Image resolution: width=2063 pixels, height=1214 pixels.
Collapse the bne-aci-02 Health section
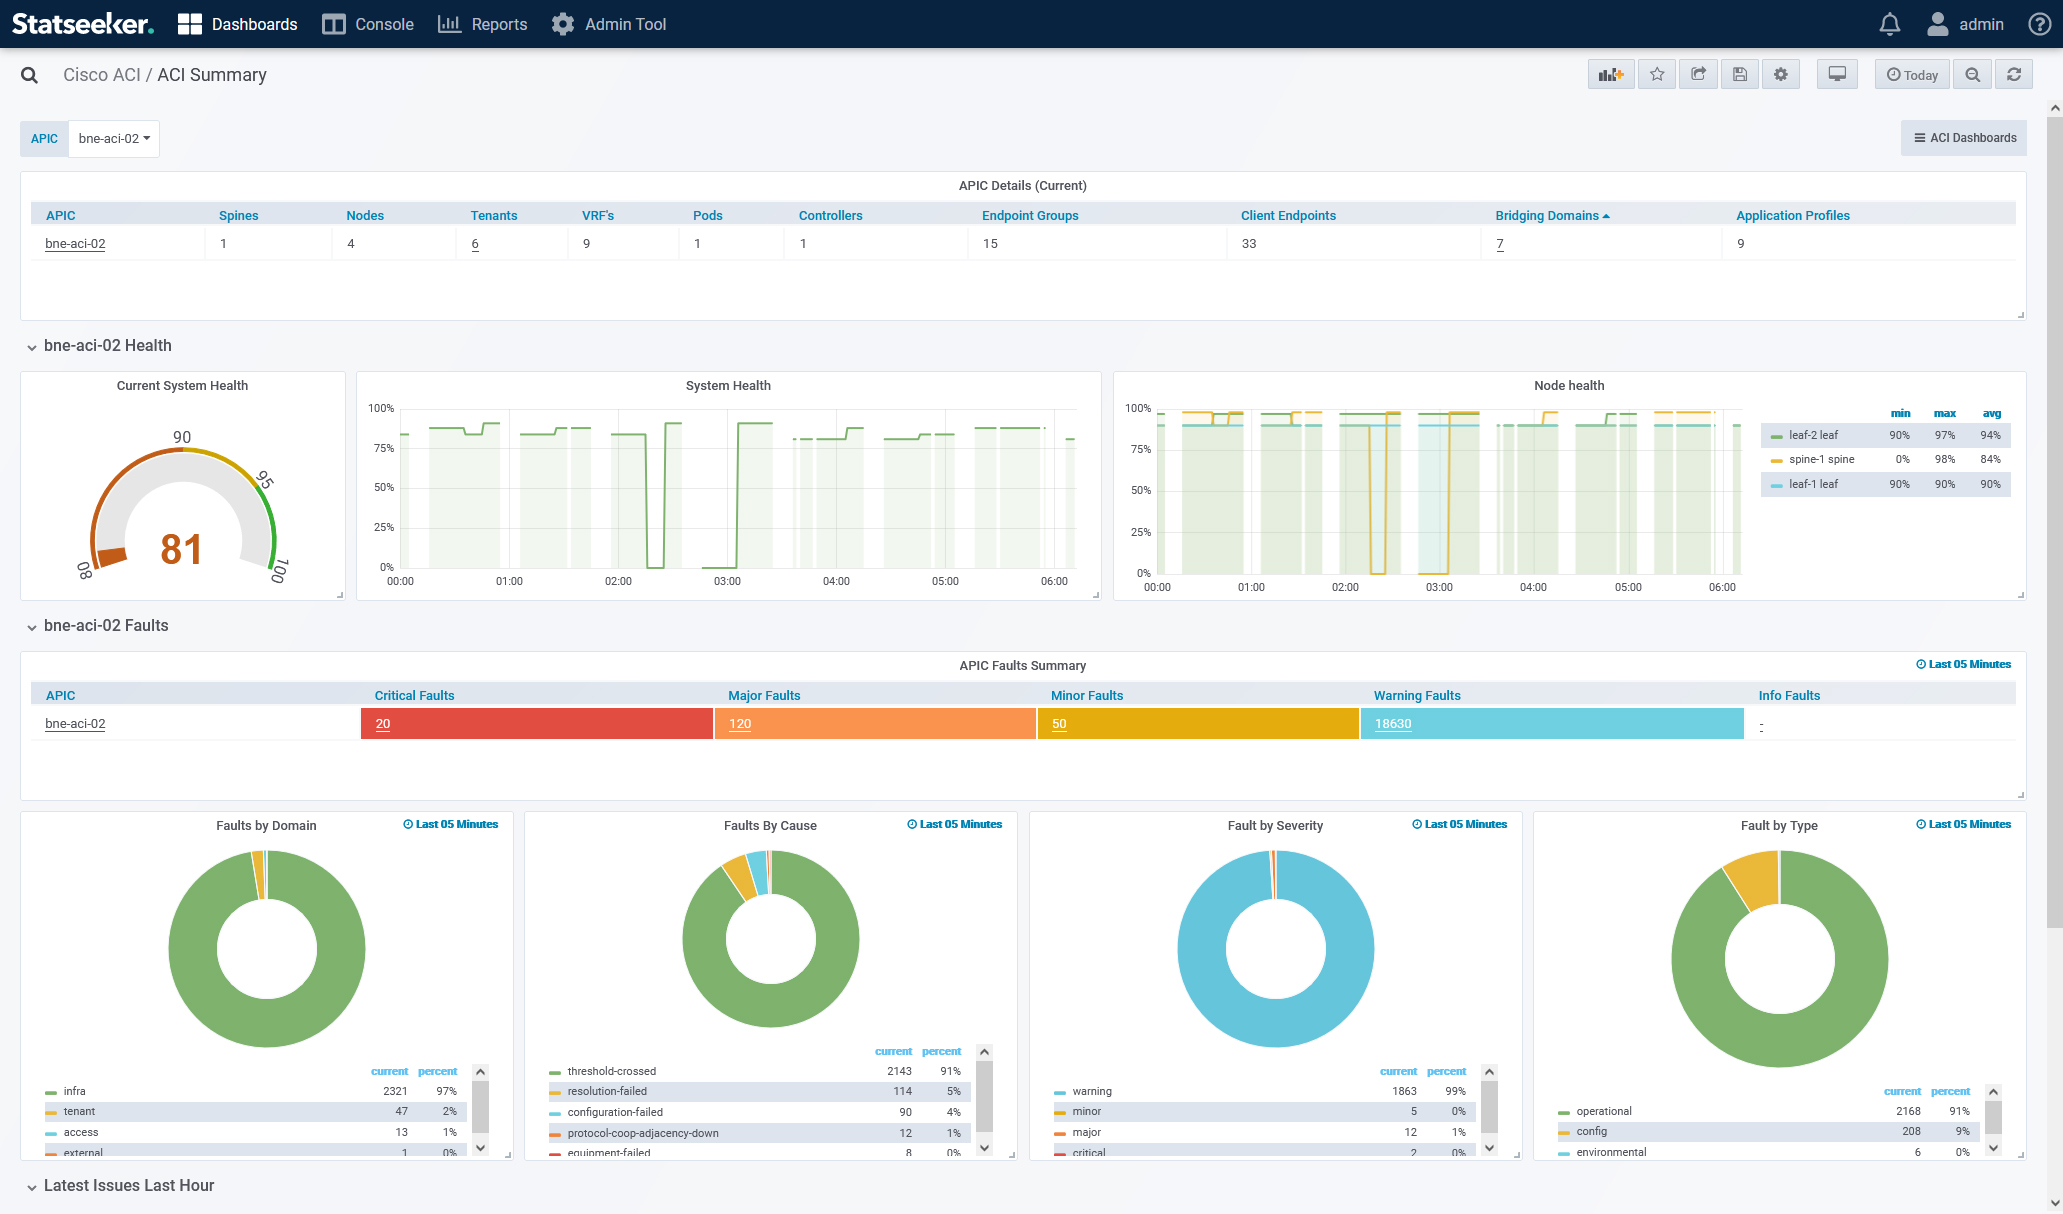98,346
